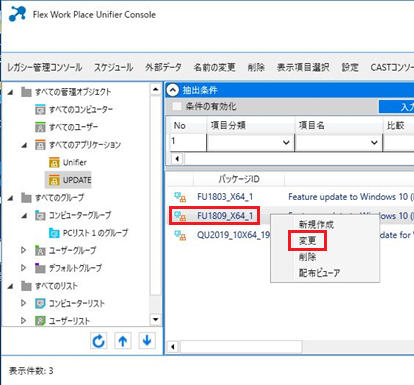Select the FU1809_X64_1 package row
Image resolution: width=414 pixels, height=385 pixels.
point(290,216)
